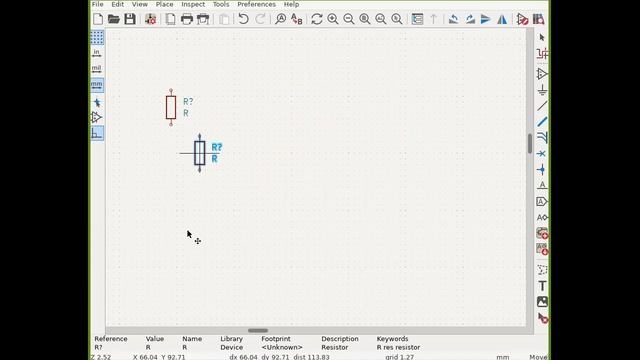Switch units to millimeters
Viewport: 640px width, 360px height.
pyautogui.click(x=97, y=85)
